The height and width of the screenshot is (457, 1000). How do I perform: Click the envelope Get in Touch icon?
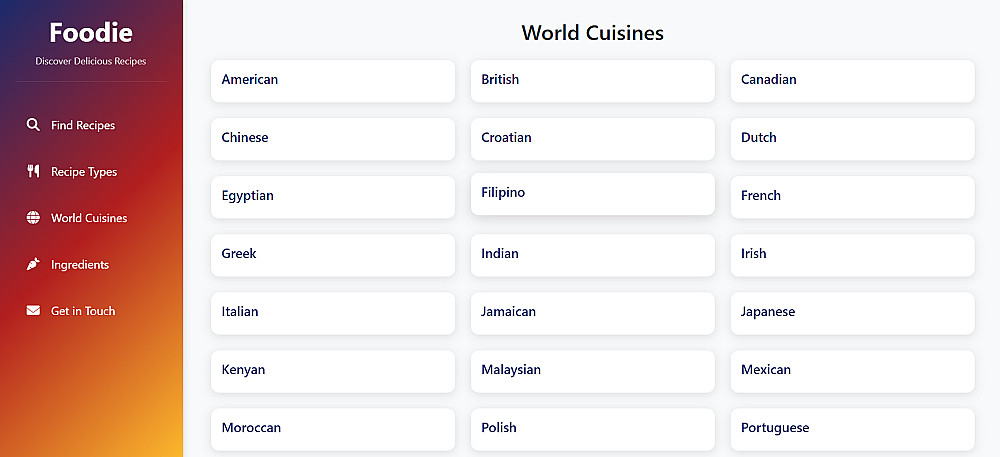click(33, 311)
